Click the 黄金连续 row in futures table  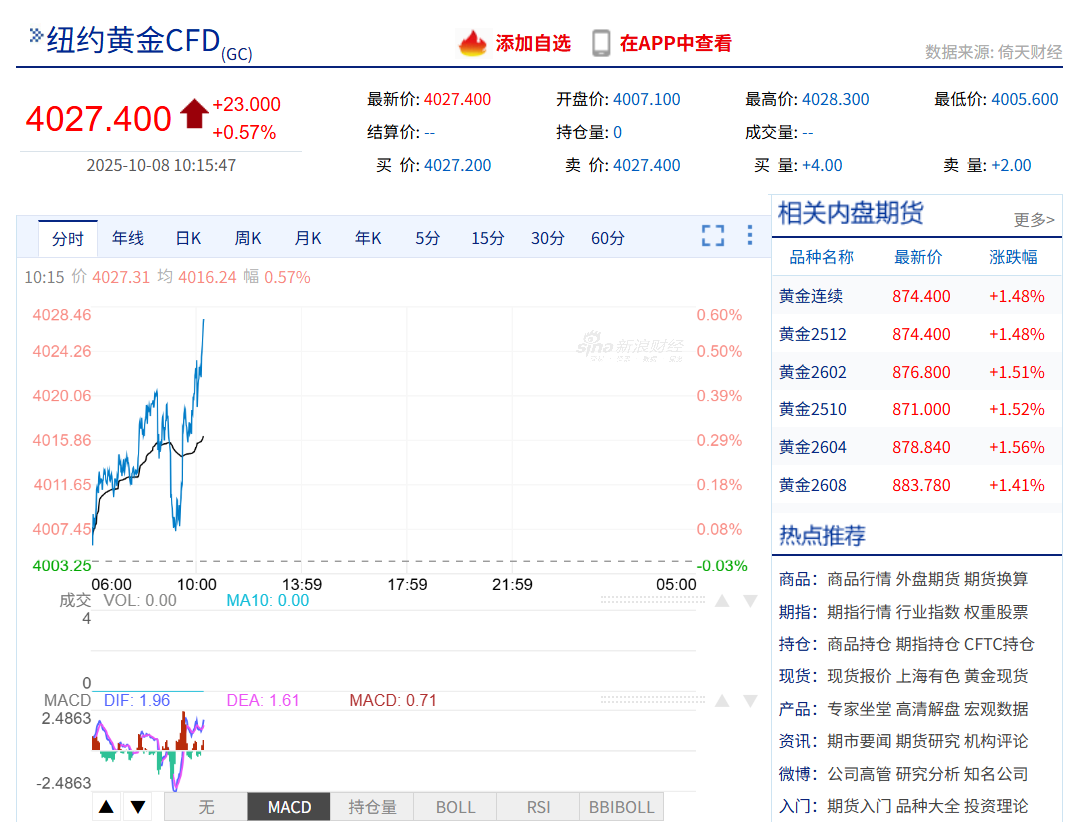click(811, 296)
